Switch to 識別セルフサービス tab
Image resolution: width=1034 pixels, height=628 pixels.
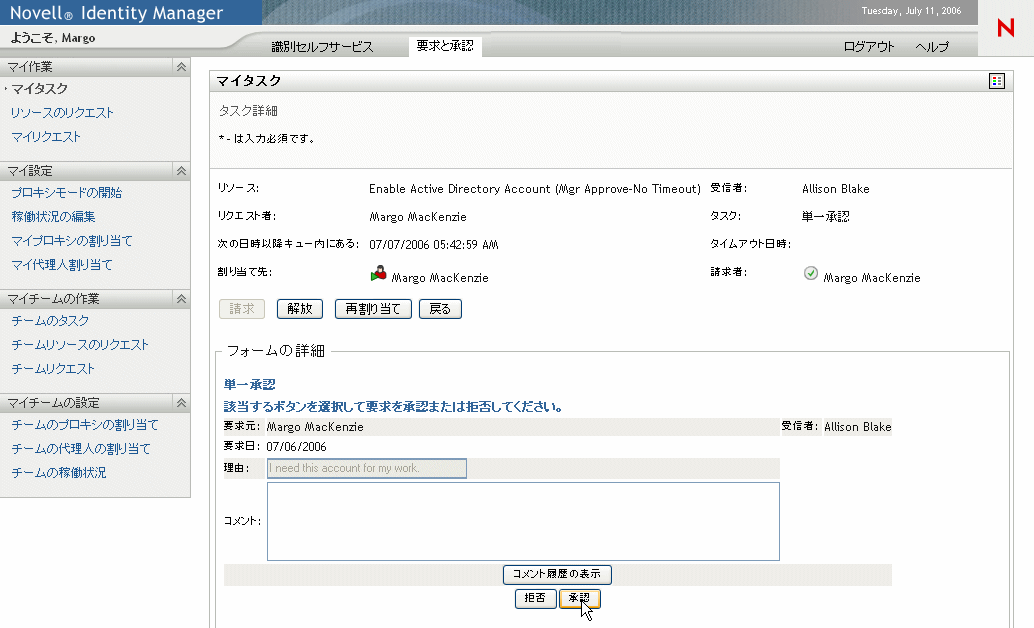[322, 47]
